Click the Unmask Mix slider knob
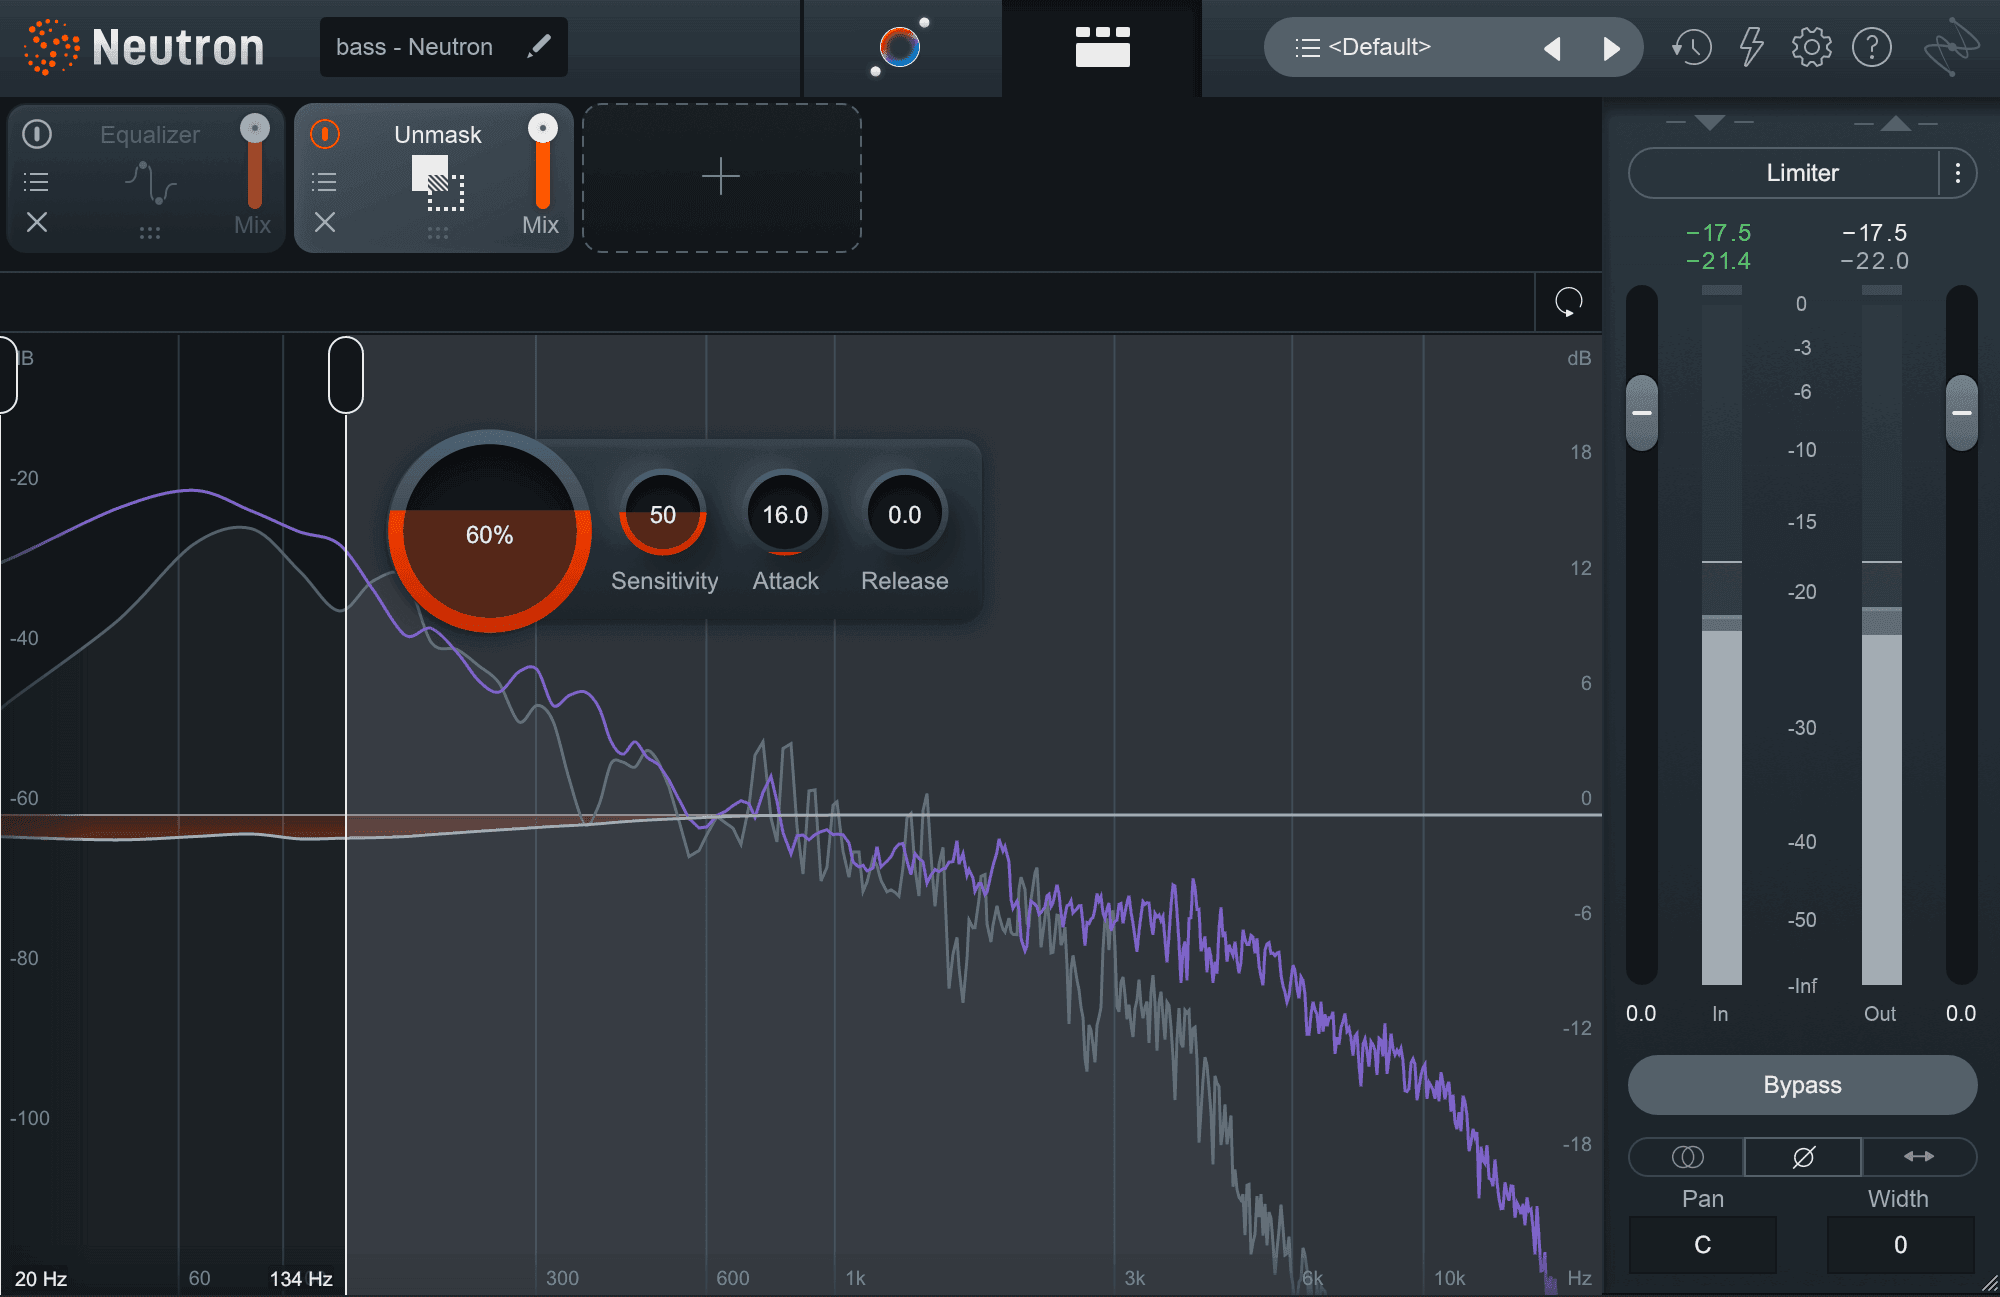This screenshot has width=2000, height=1297. [x=543, y=128]
